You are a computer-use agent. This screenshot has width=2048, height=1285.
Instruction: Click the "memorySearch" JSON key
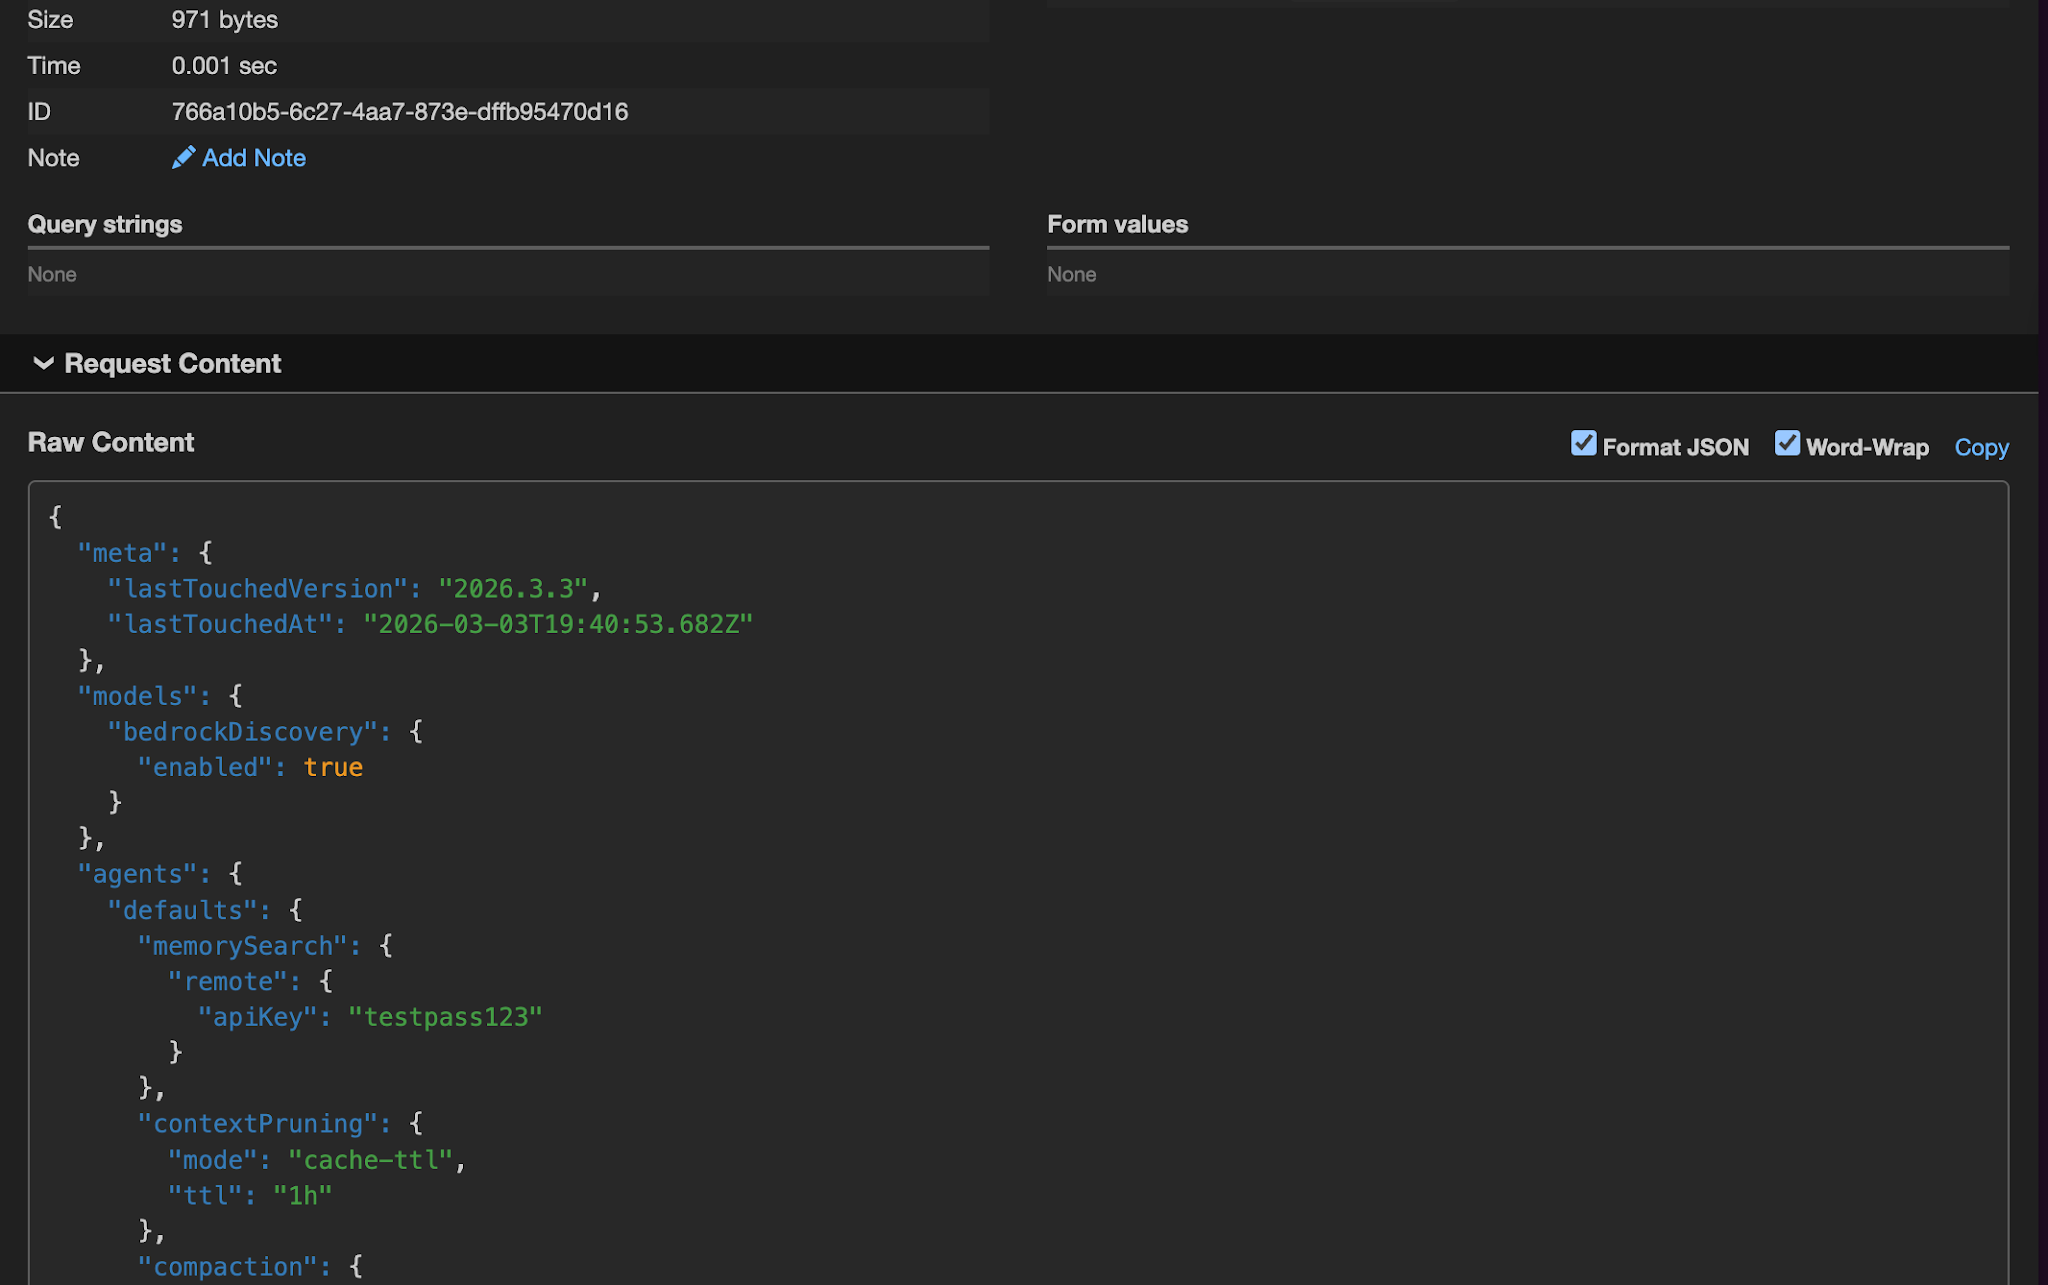pyautogui.click(x=243, y=946)
